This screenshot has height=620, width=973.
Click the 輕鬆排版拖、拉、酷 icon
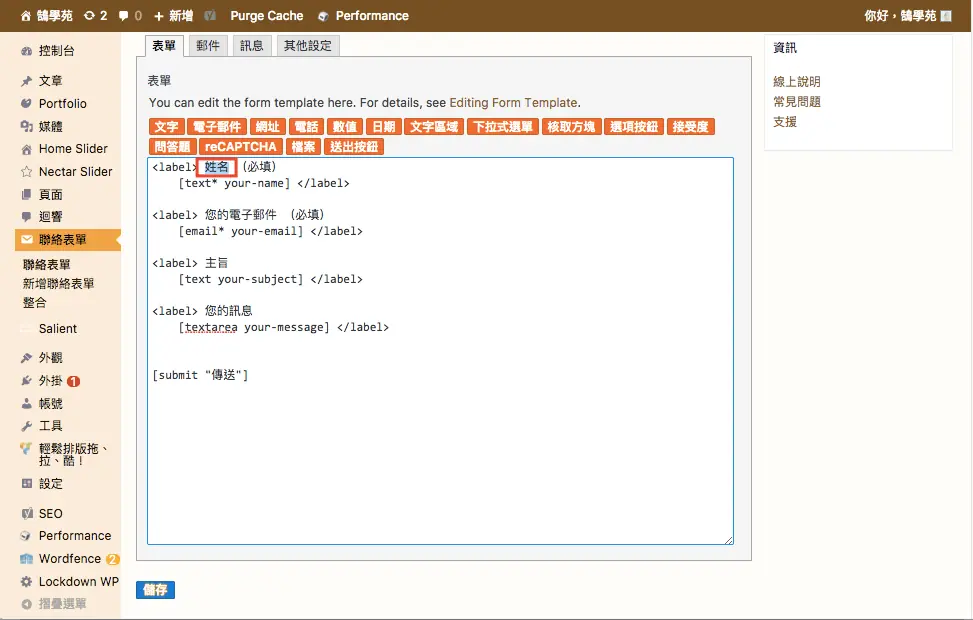tap(26, 448)
